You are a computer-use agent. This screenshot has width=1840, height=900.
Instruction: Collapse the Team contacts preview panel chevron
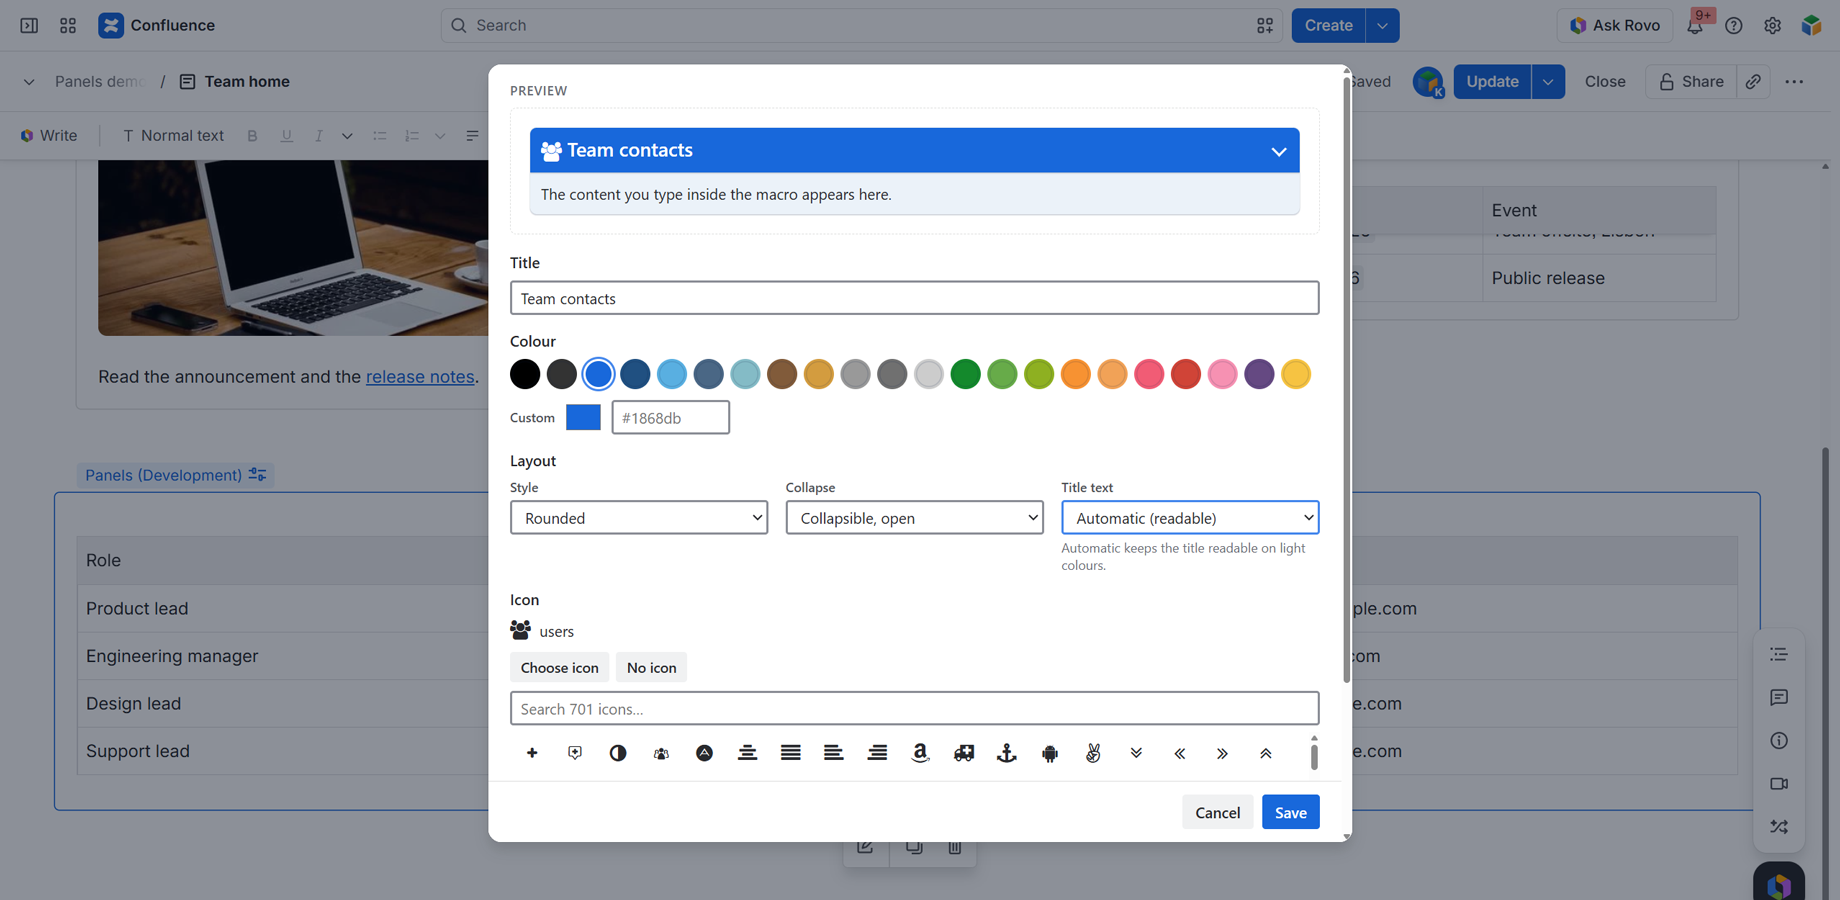(x=1278, y=151)
